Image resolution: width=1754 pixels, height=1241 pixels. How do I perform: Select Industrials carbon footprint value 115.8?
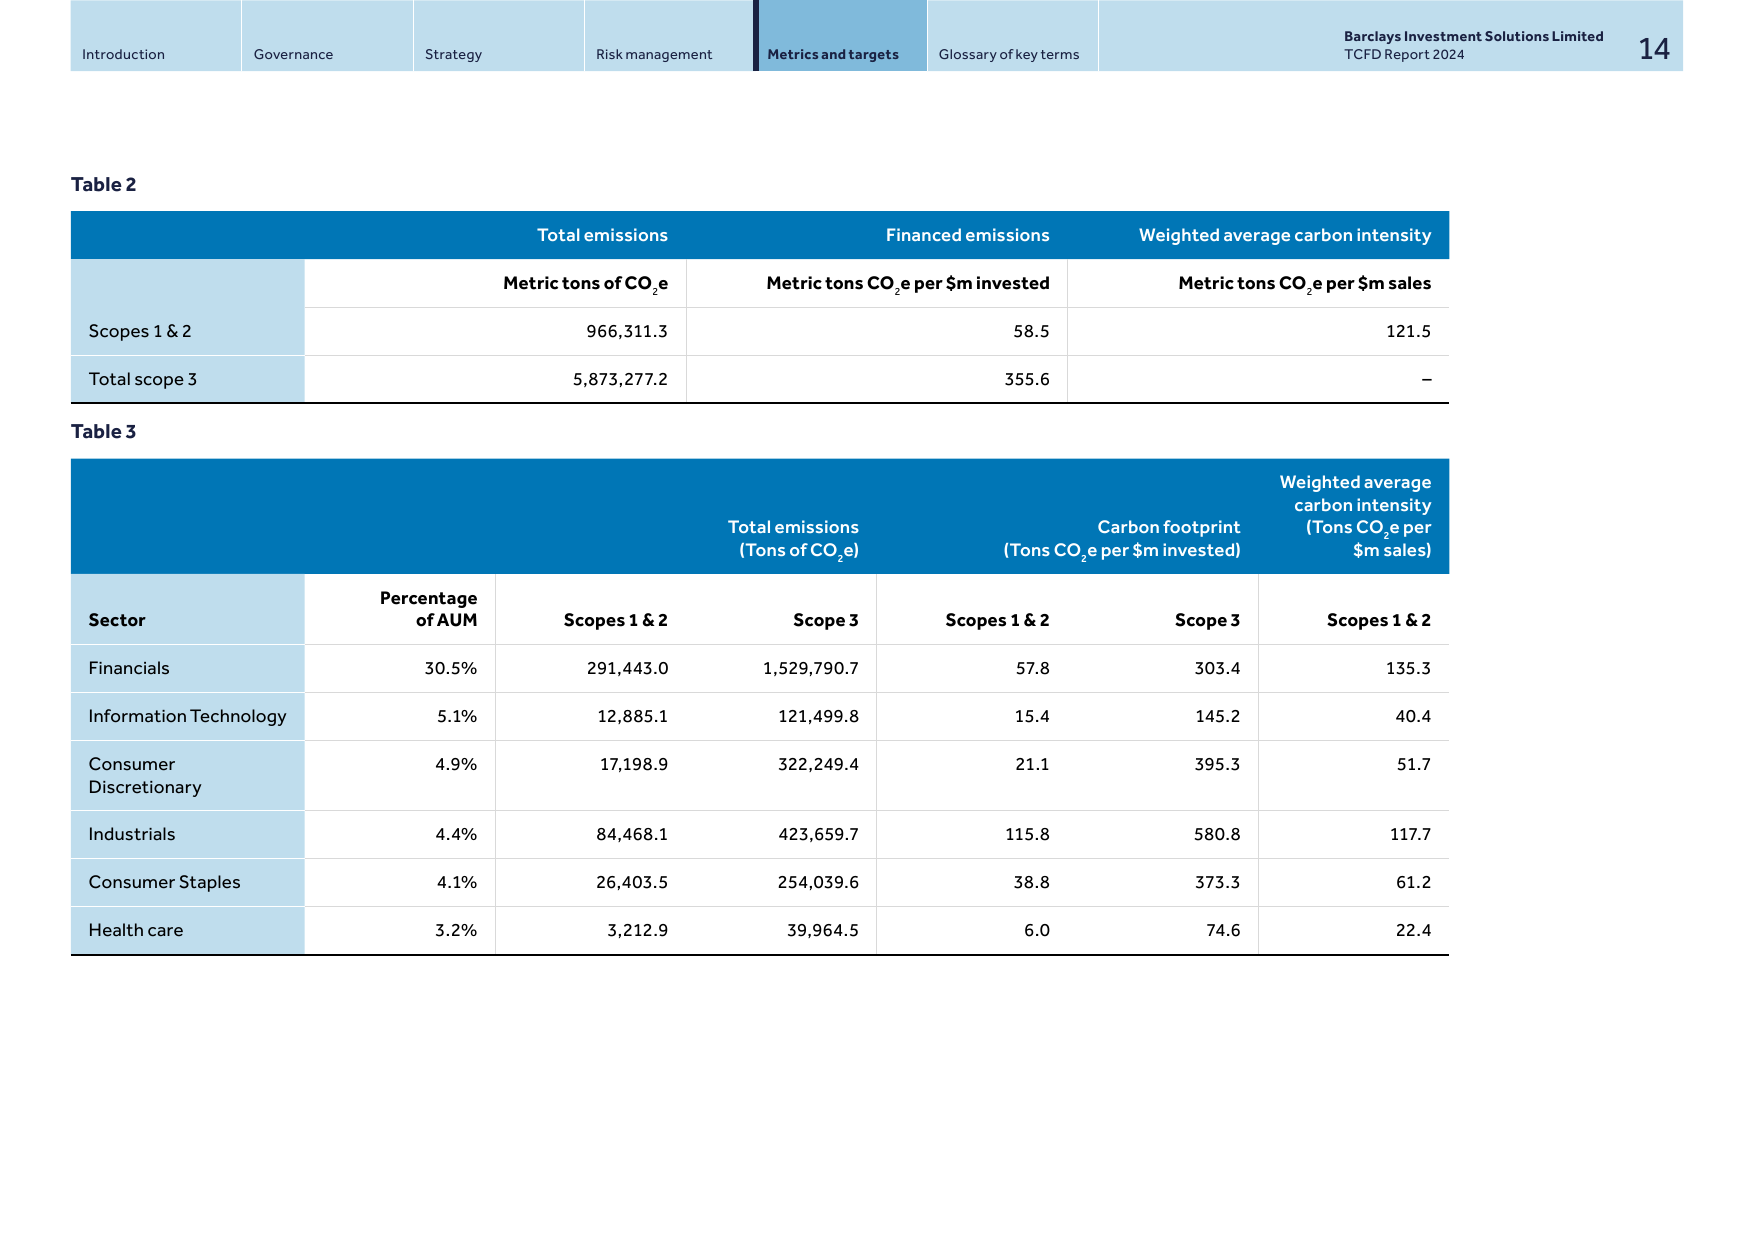point(1027,834)
